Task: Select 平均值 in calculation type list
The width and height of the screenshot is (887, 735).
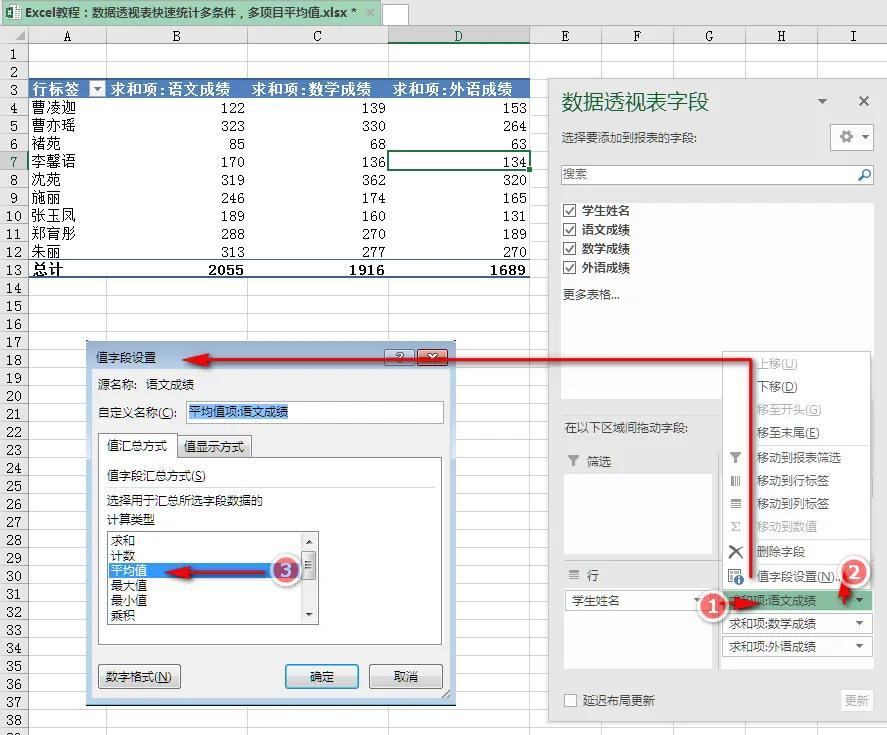Action: 129,570
